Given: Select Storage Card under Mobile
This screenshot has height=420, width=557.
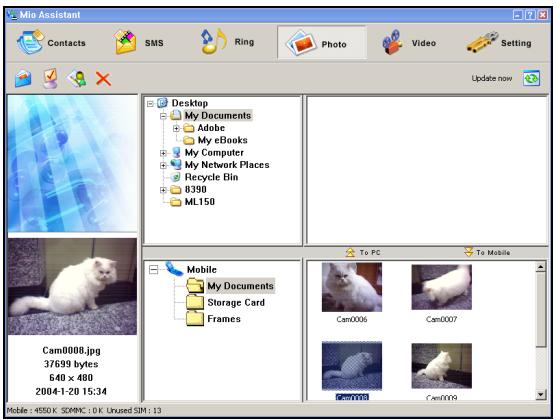Looking at the screenshot, I should [236, 303].
